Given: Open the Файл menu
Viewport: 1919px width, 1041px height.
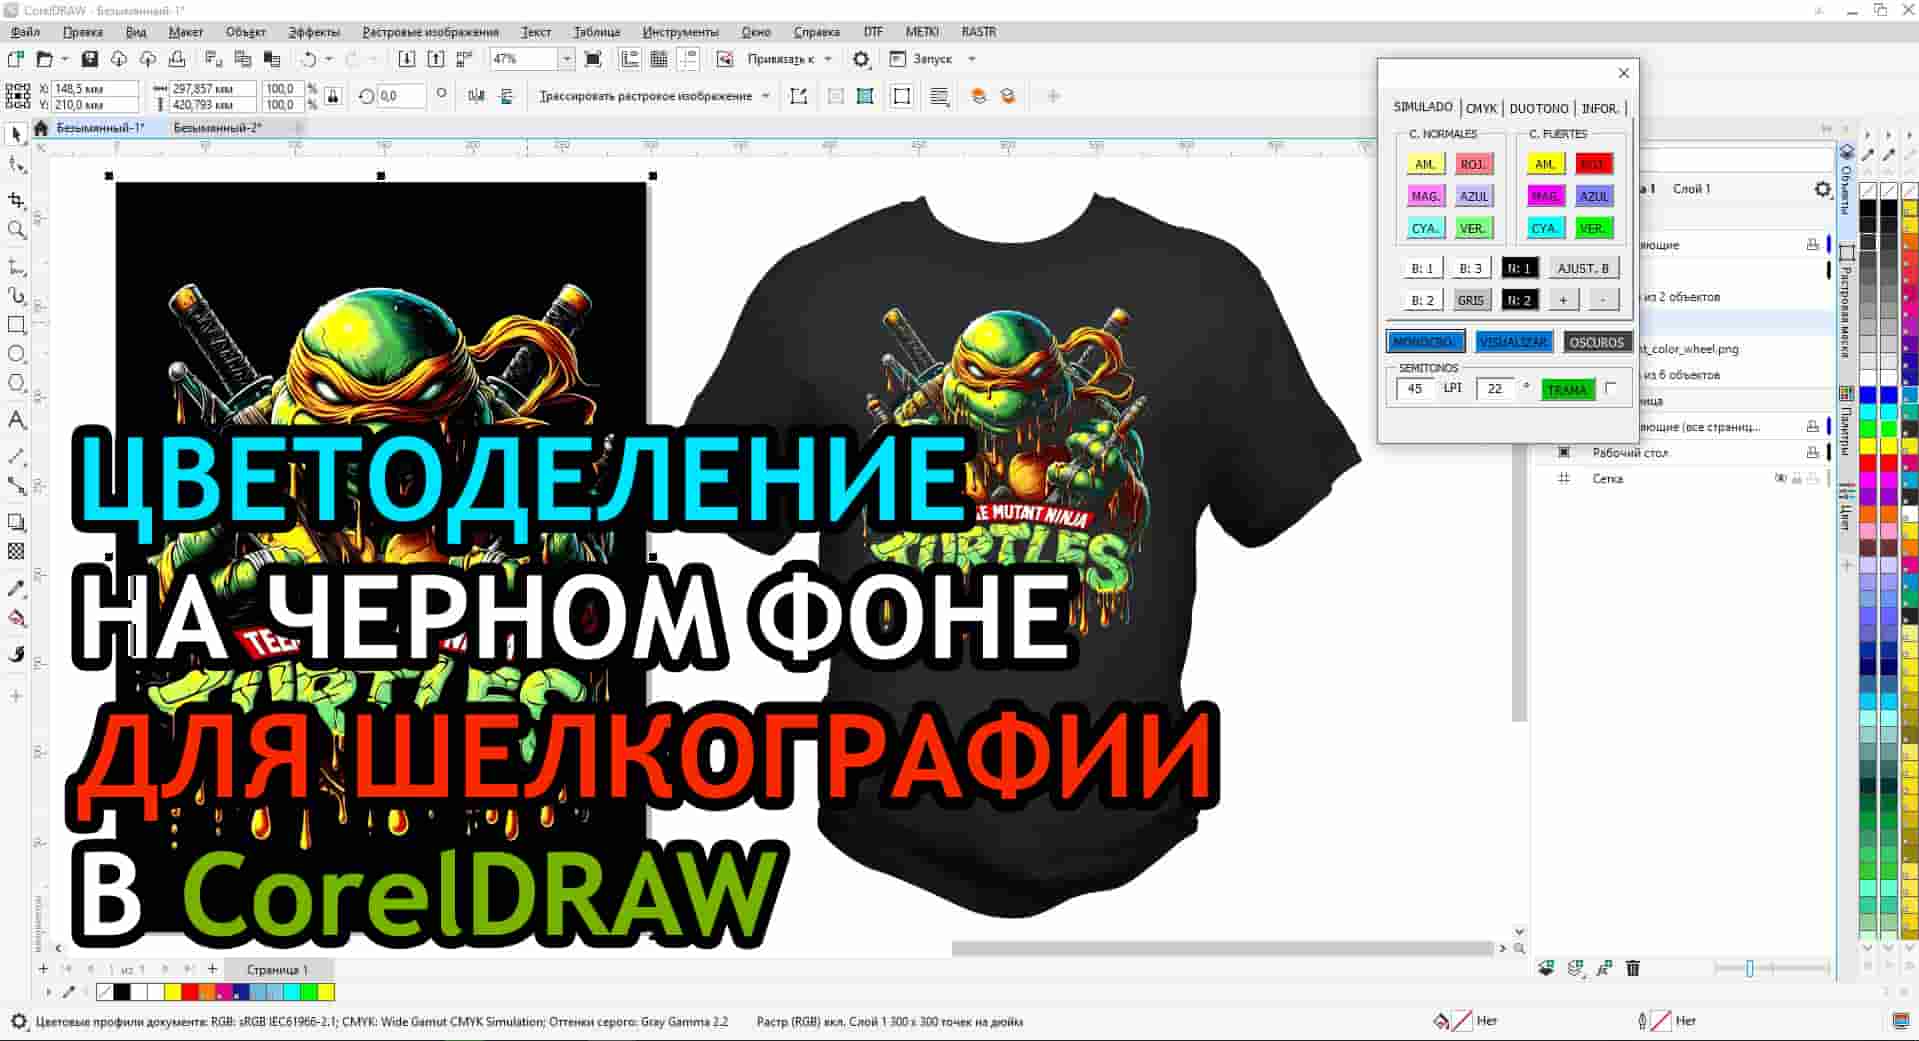Looking at the screenshot, I should tap(25, 32).
